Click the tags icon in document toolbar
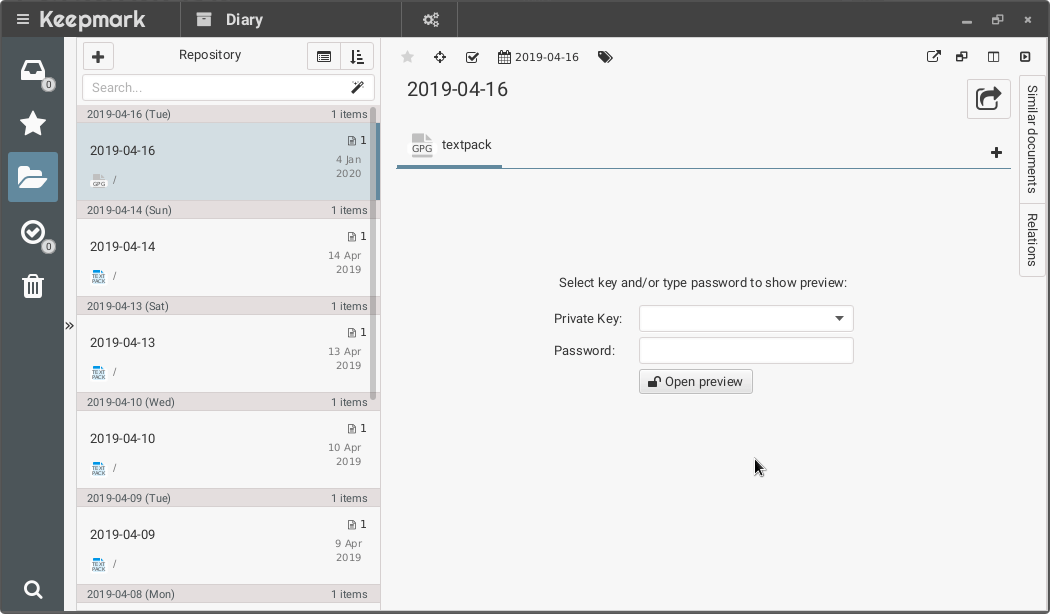The image size is (1050, 614). 605,57
